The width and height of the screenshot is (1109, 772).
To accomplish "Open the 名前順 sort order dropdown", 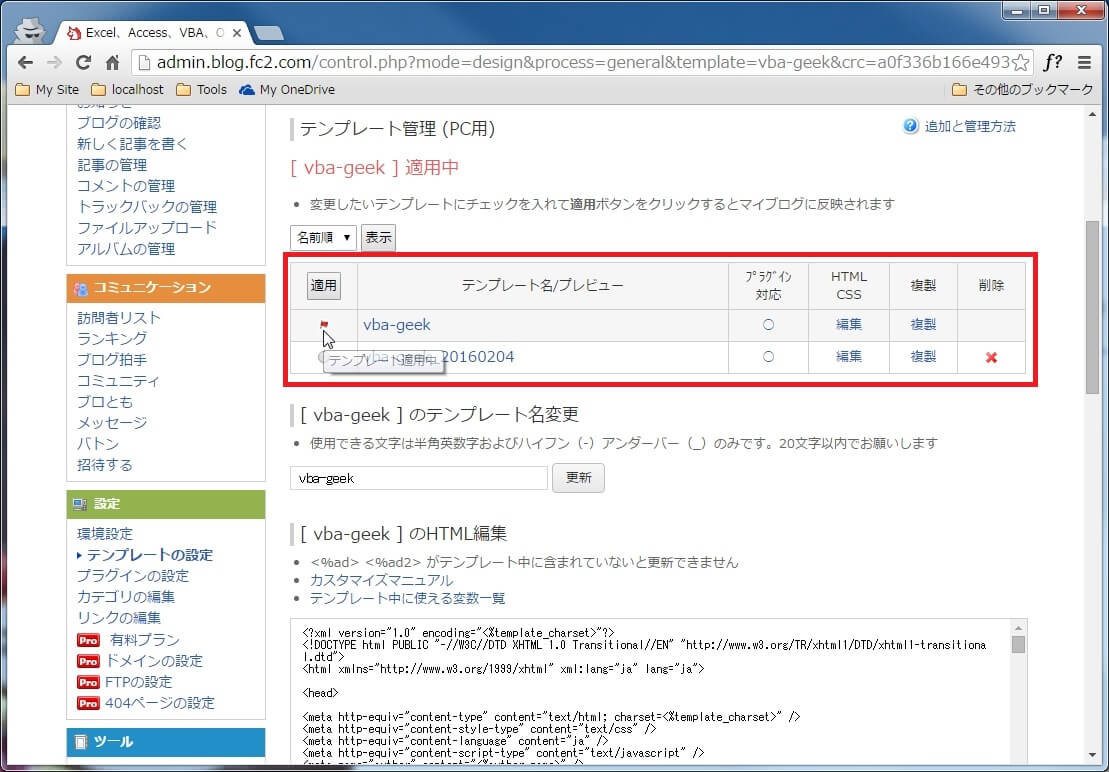I will [323, 237].
